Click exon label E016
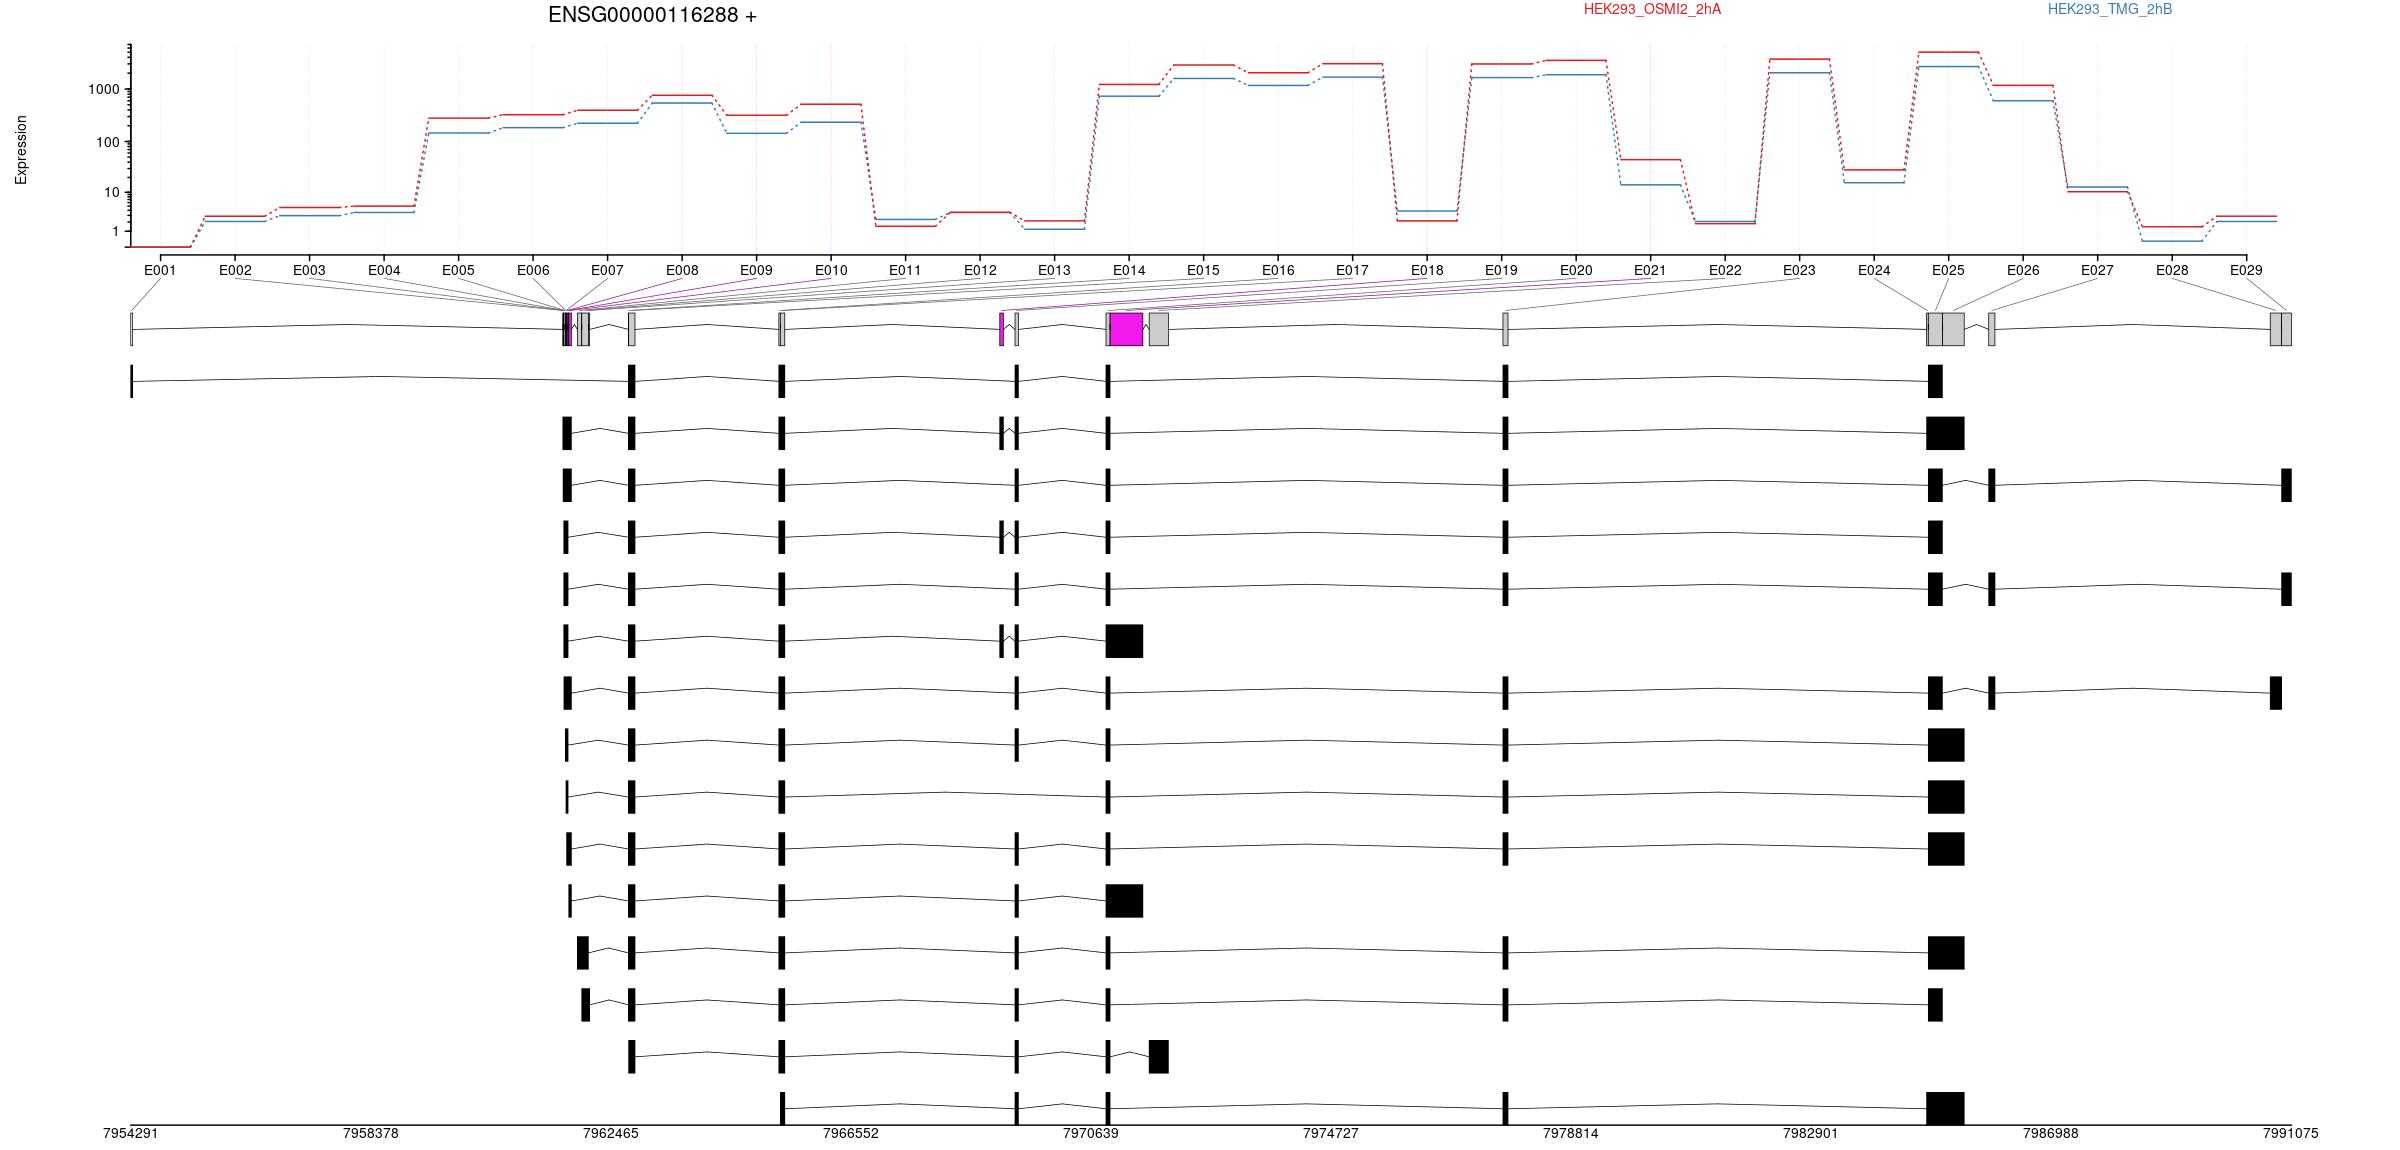The height and width of the screenshot is (1150, 2400). pyautogui.click(x=1278, y=270)
